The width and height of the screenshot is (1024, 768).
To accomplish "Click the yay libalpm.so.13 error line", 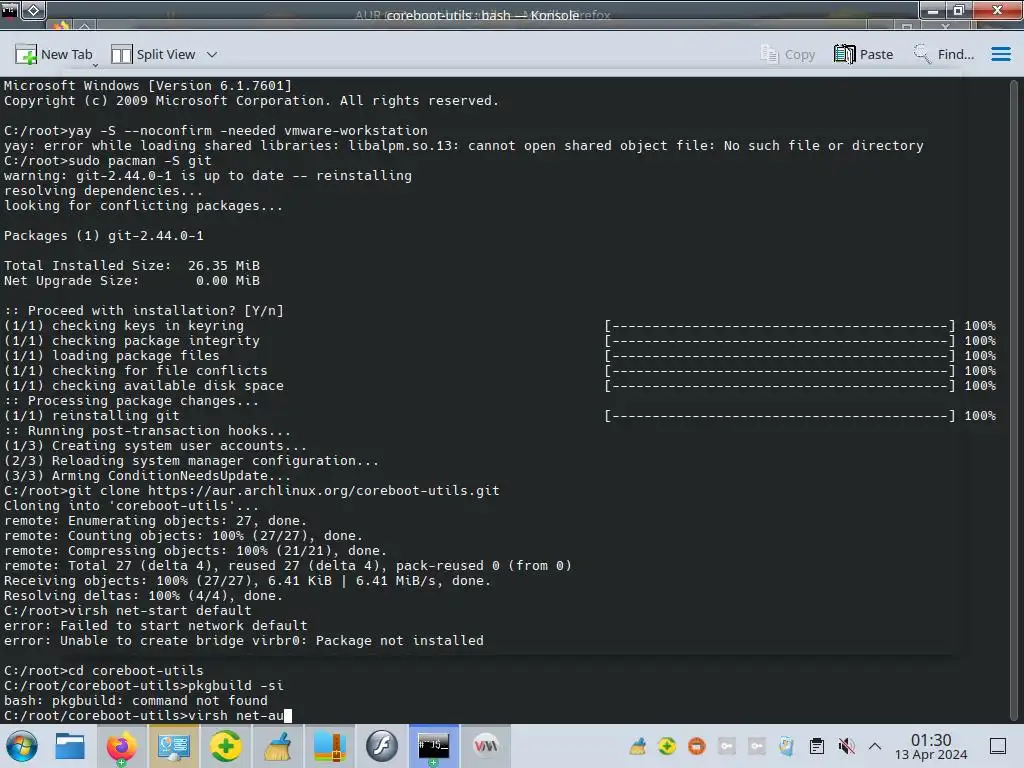I will (464, 145).
